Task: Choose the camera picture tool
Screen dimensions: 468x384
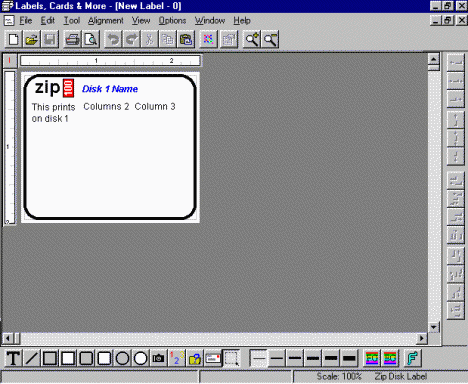Action: coord(159,359)
